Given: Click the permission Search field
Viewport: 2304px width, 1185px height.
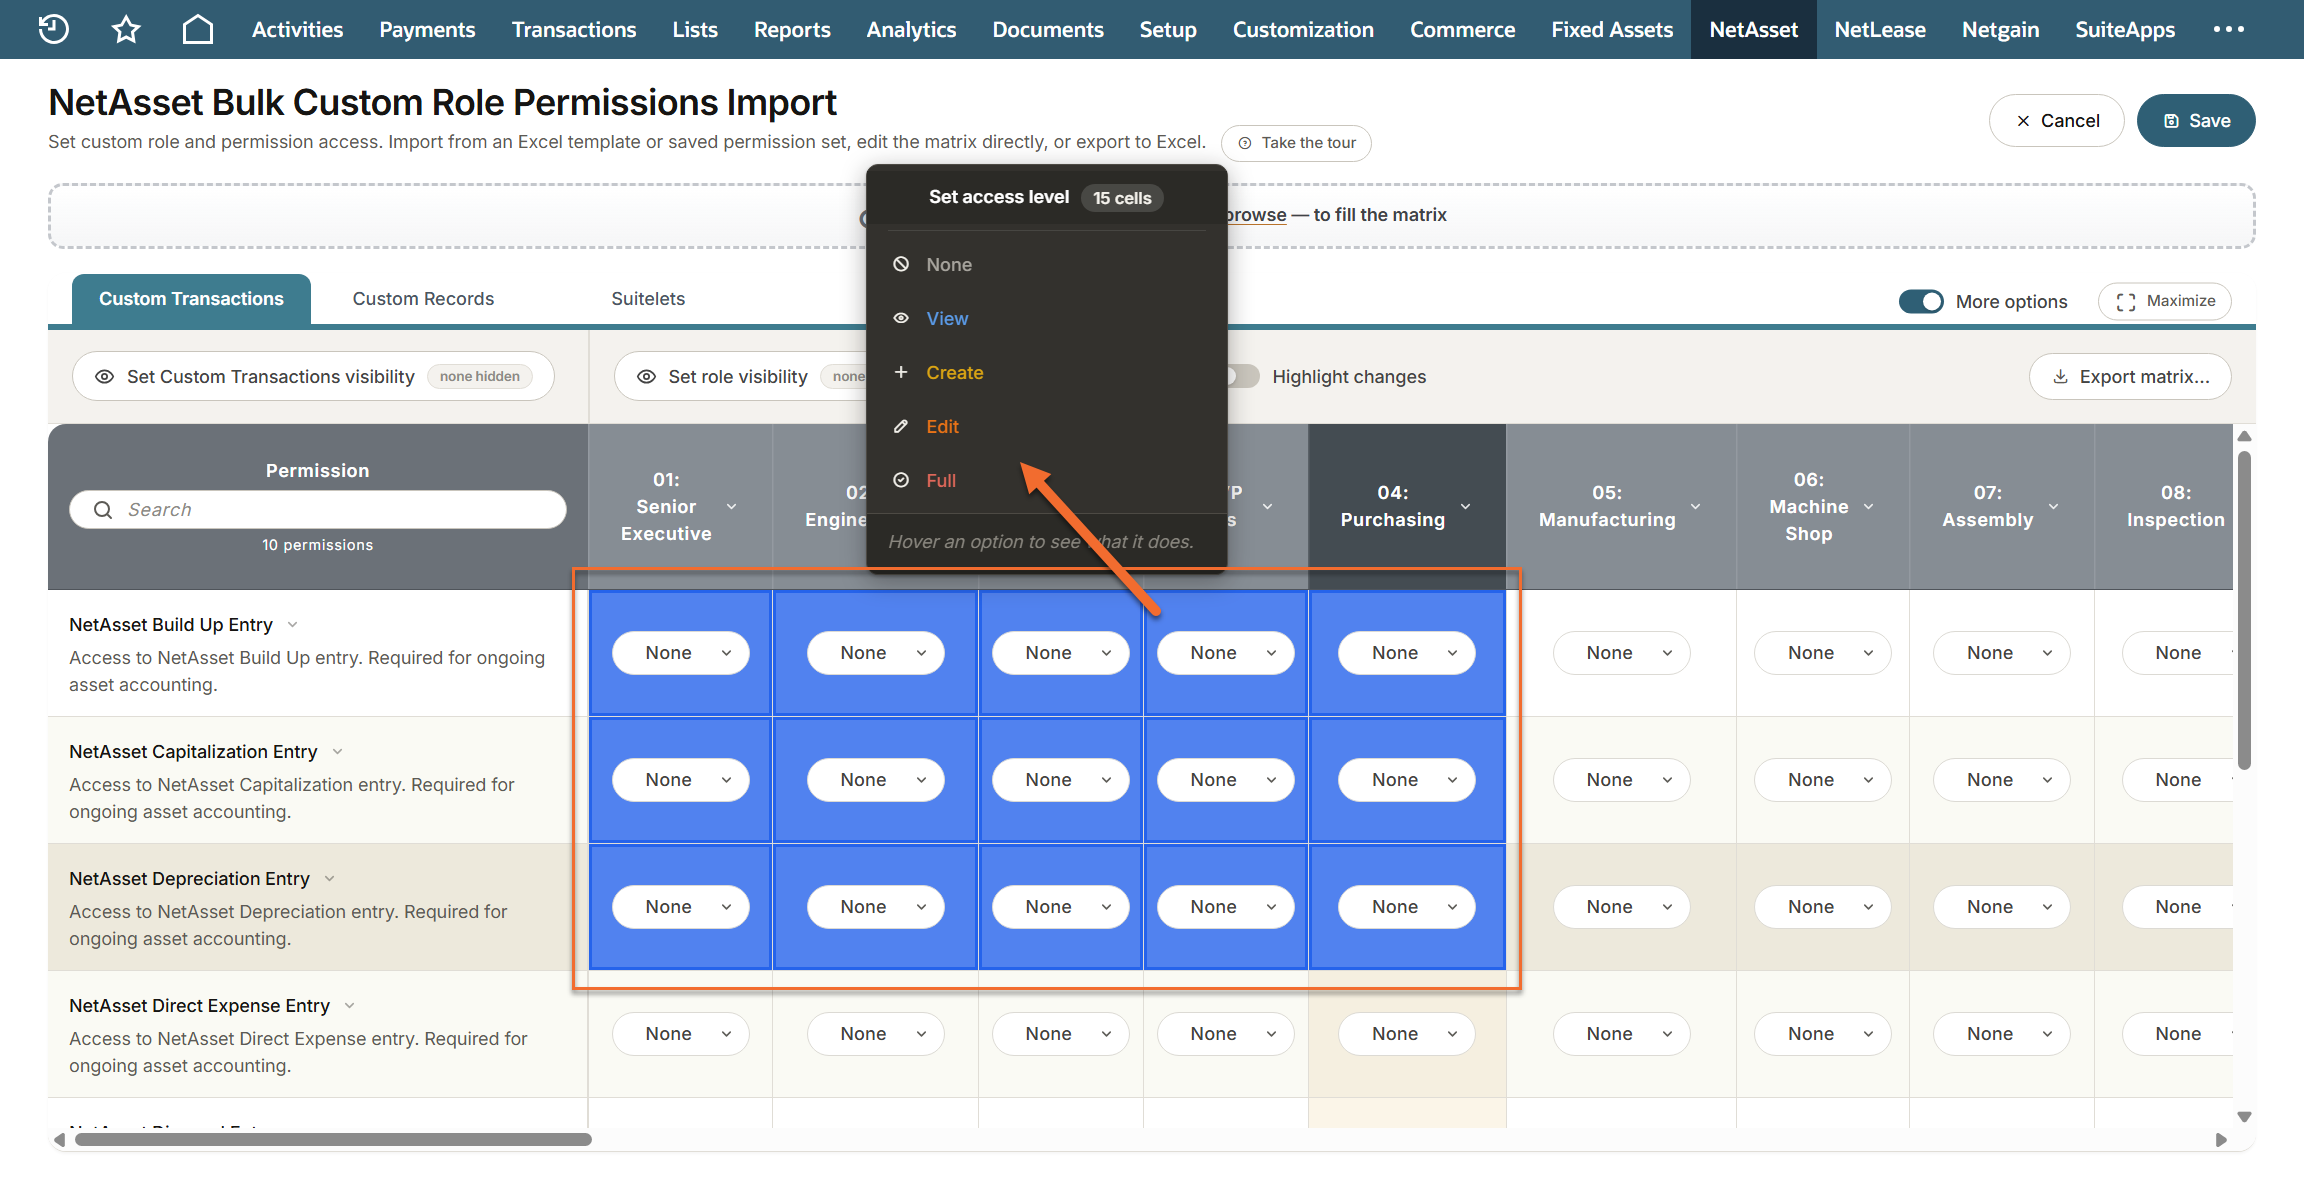Looking at the screenshot, I should (x=318, y=510).
